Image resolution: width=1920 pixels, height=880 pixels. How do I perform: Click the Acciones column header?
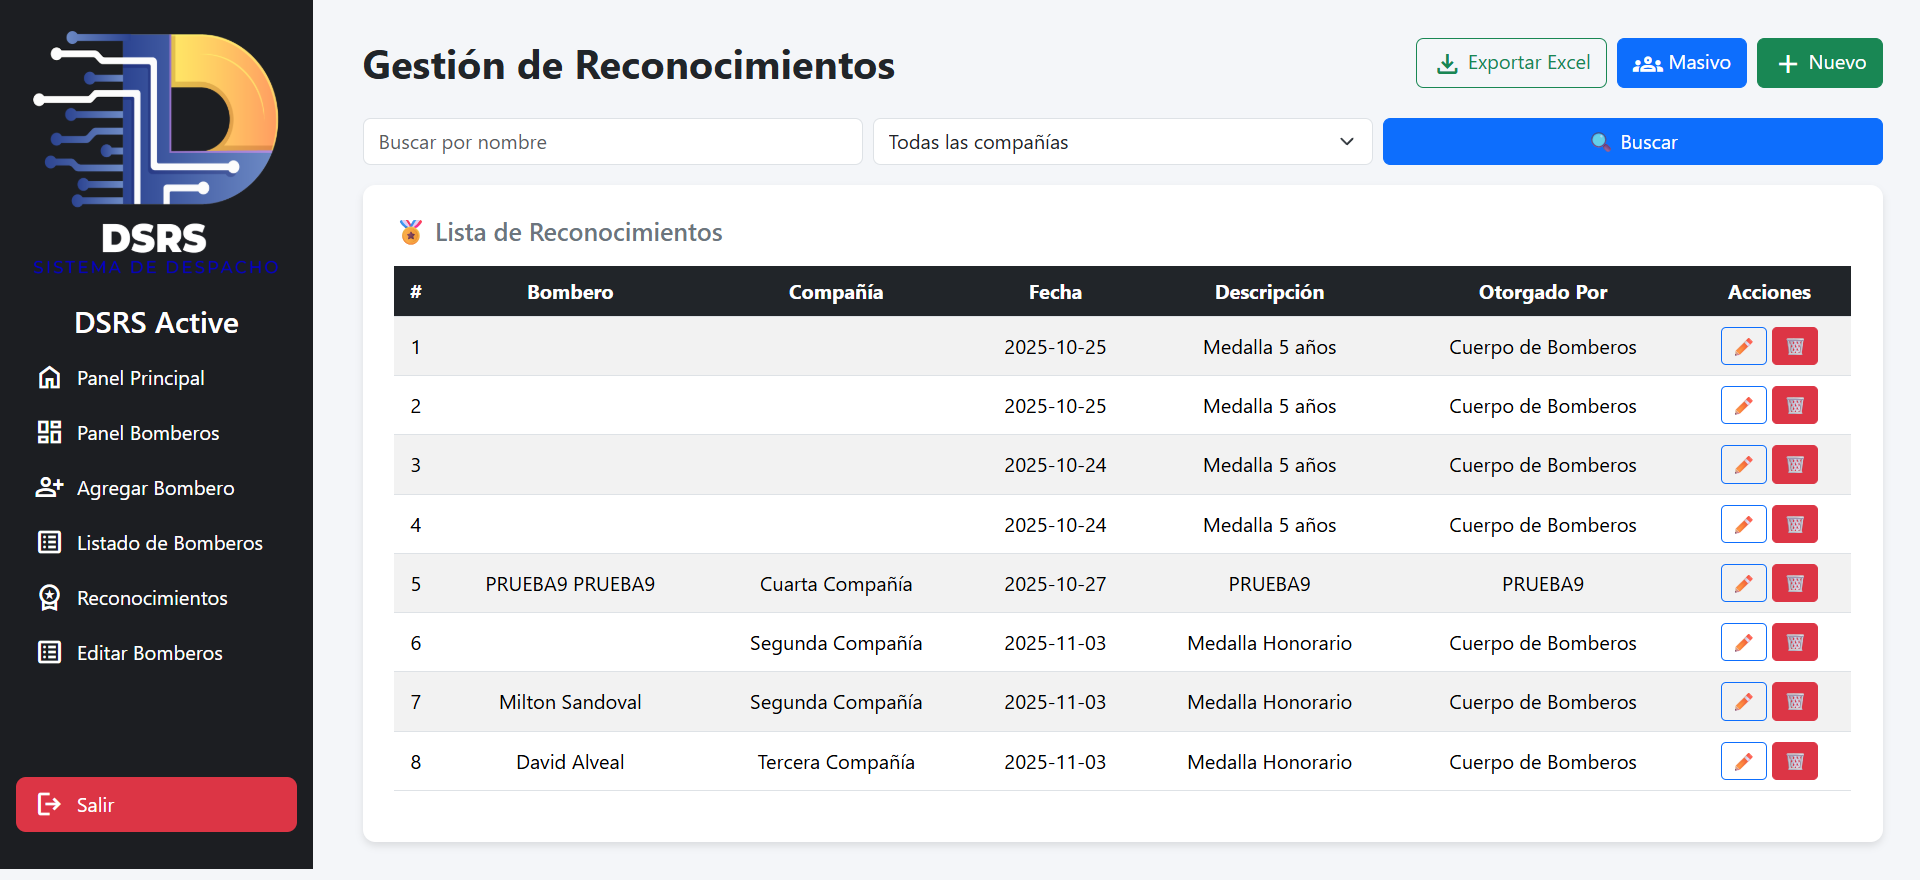click(1769, 292)
